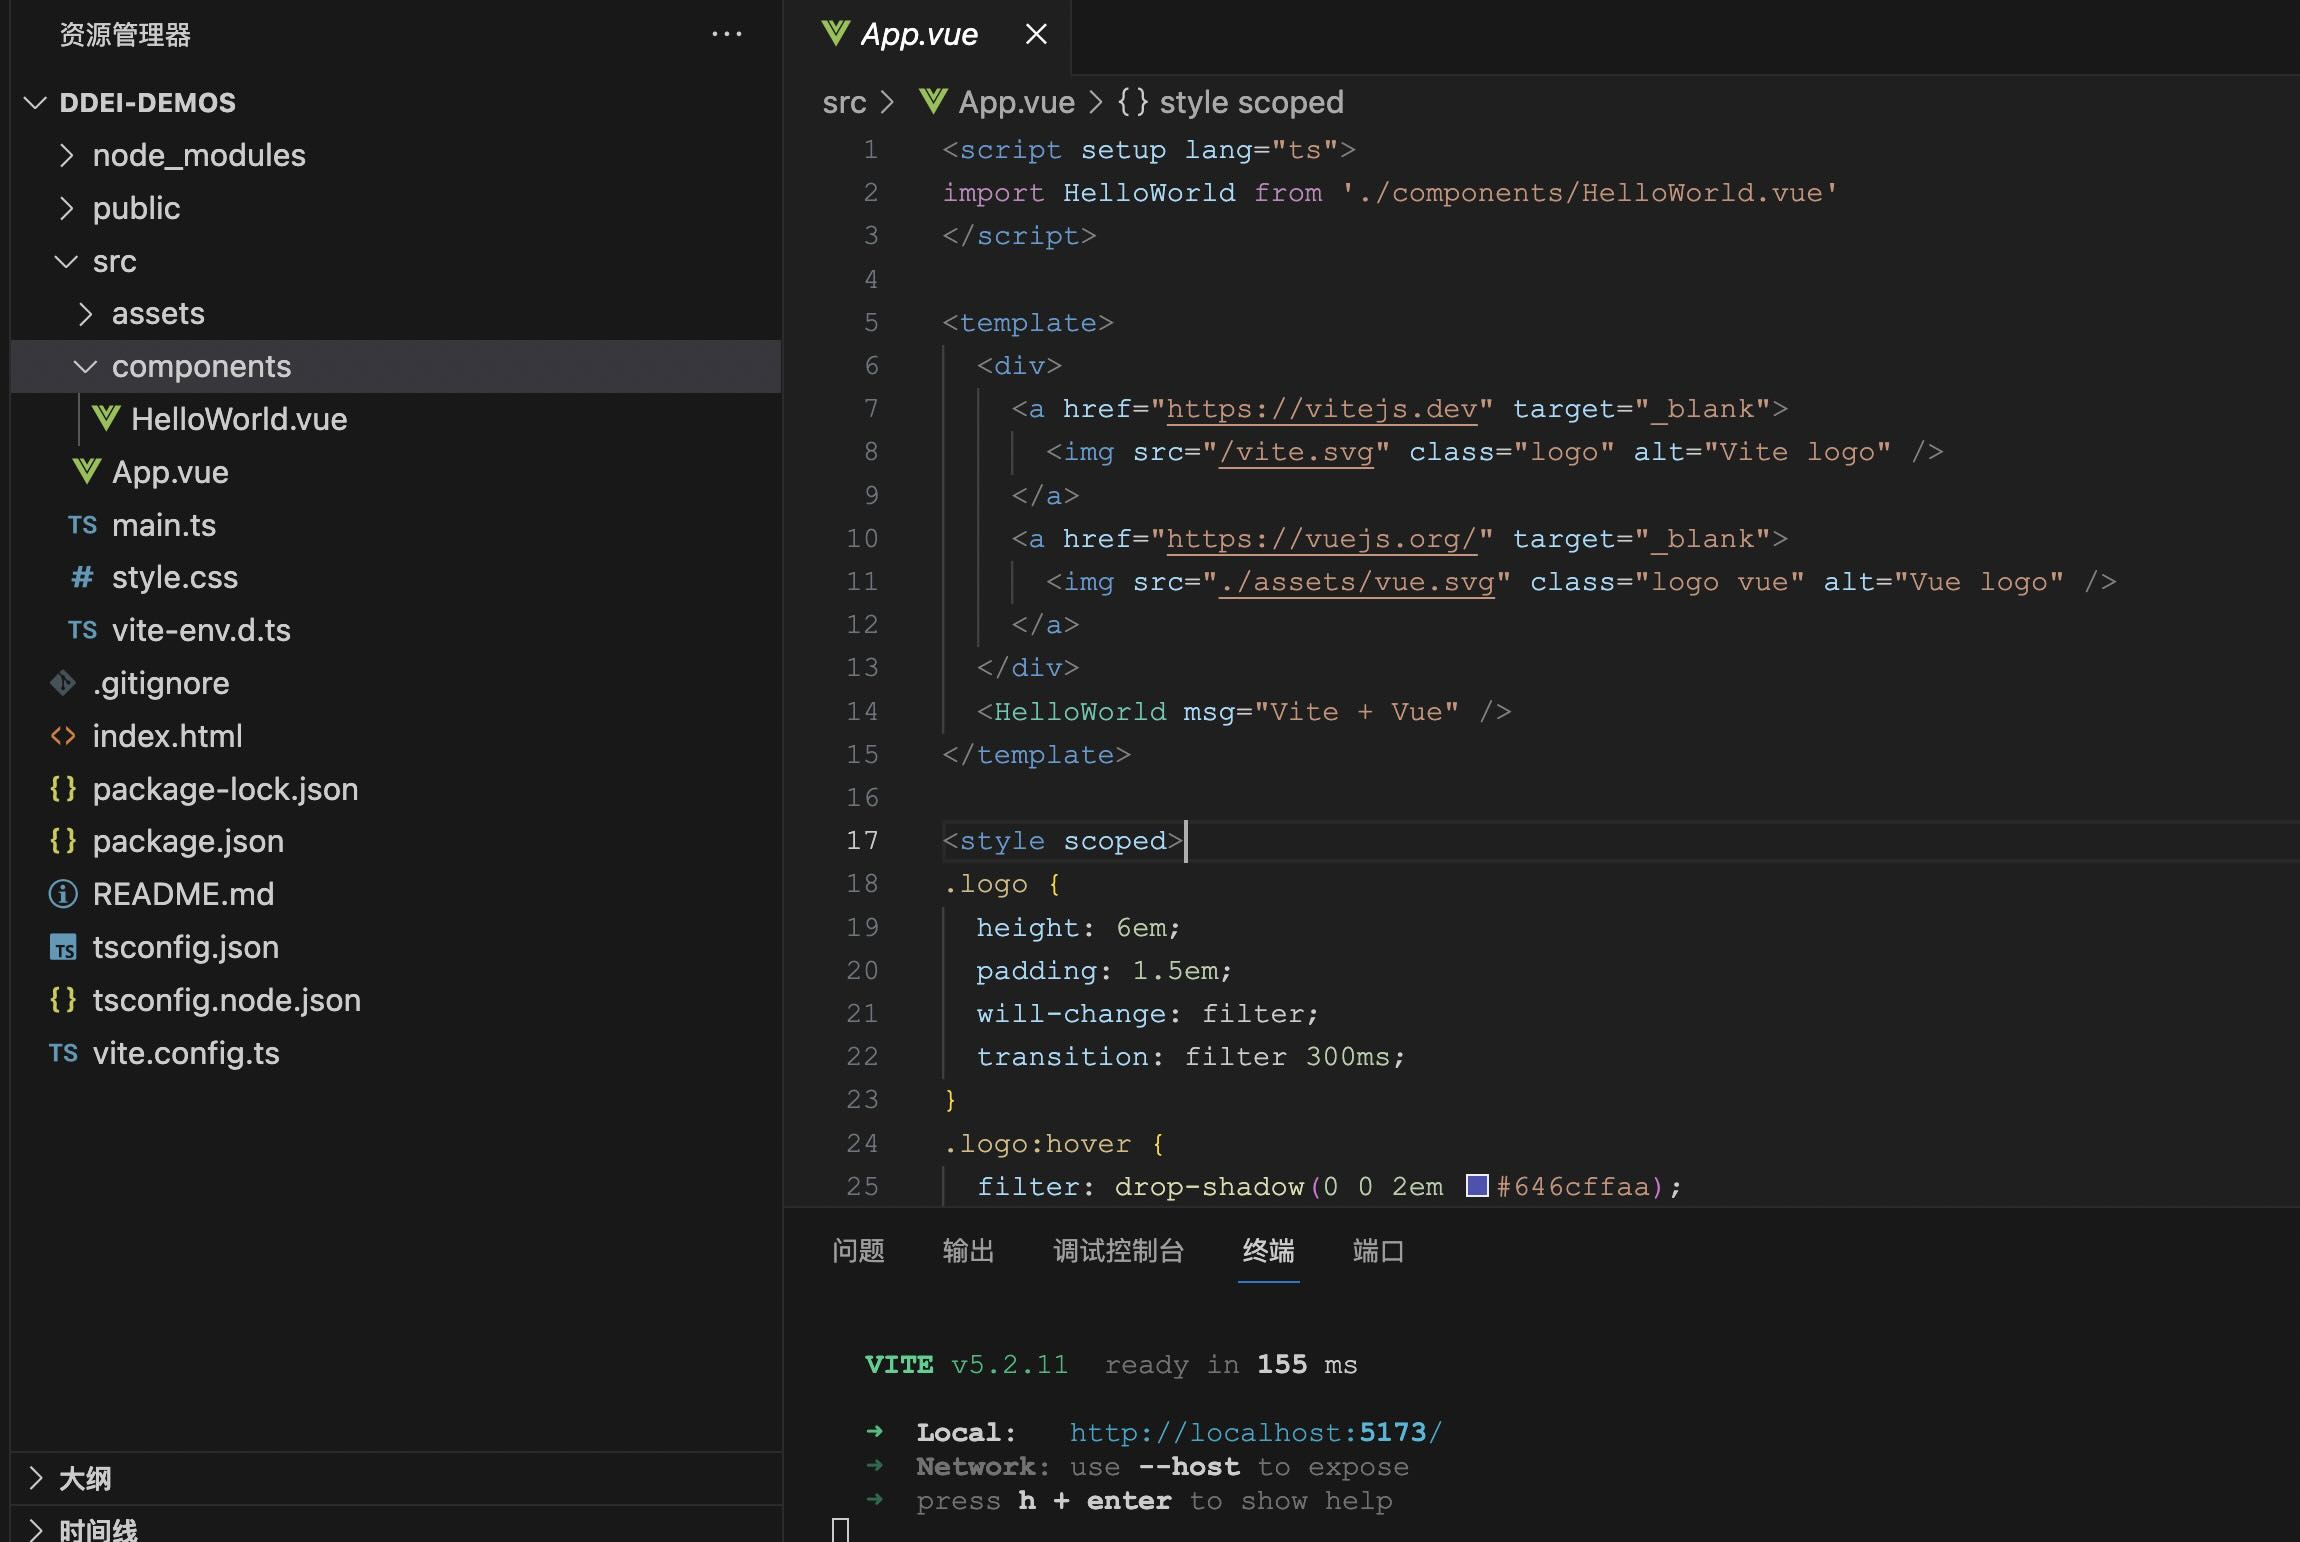Switch to the 调试控制台 debug console tab
Screen dimensions: 2300x1542
coord(1118,1250)
